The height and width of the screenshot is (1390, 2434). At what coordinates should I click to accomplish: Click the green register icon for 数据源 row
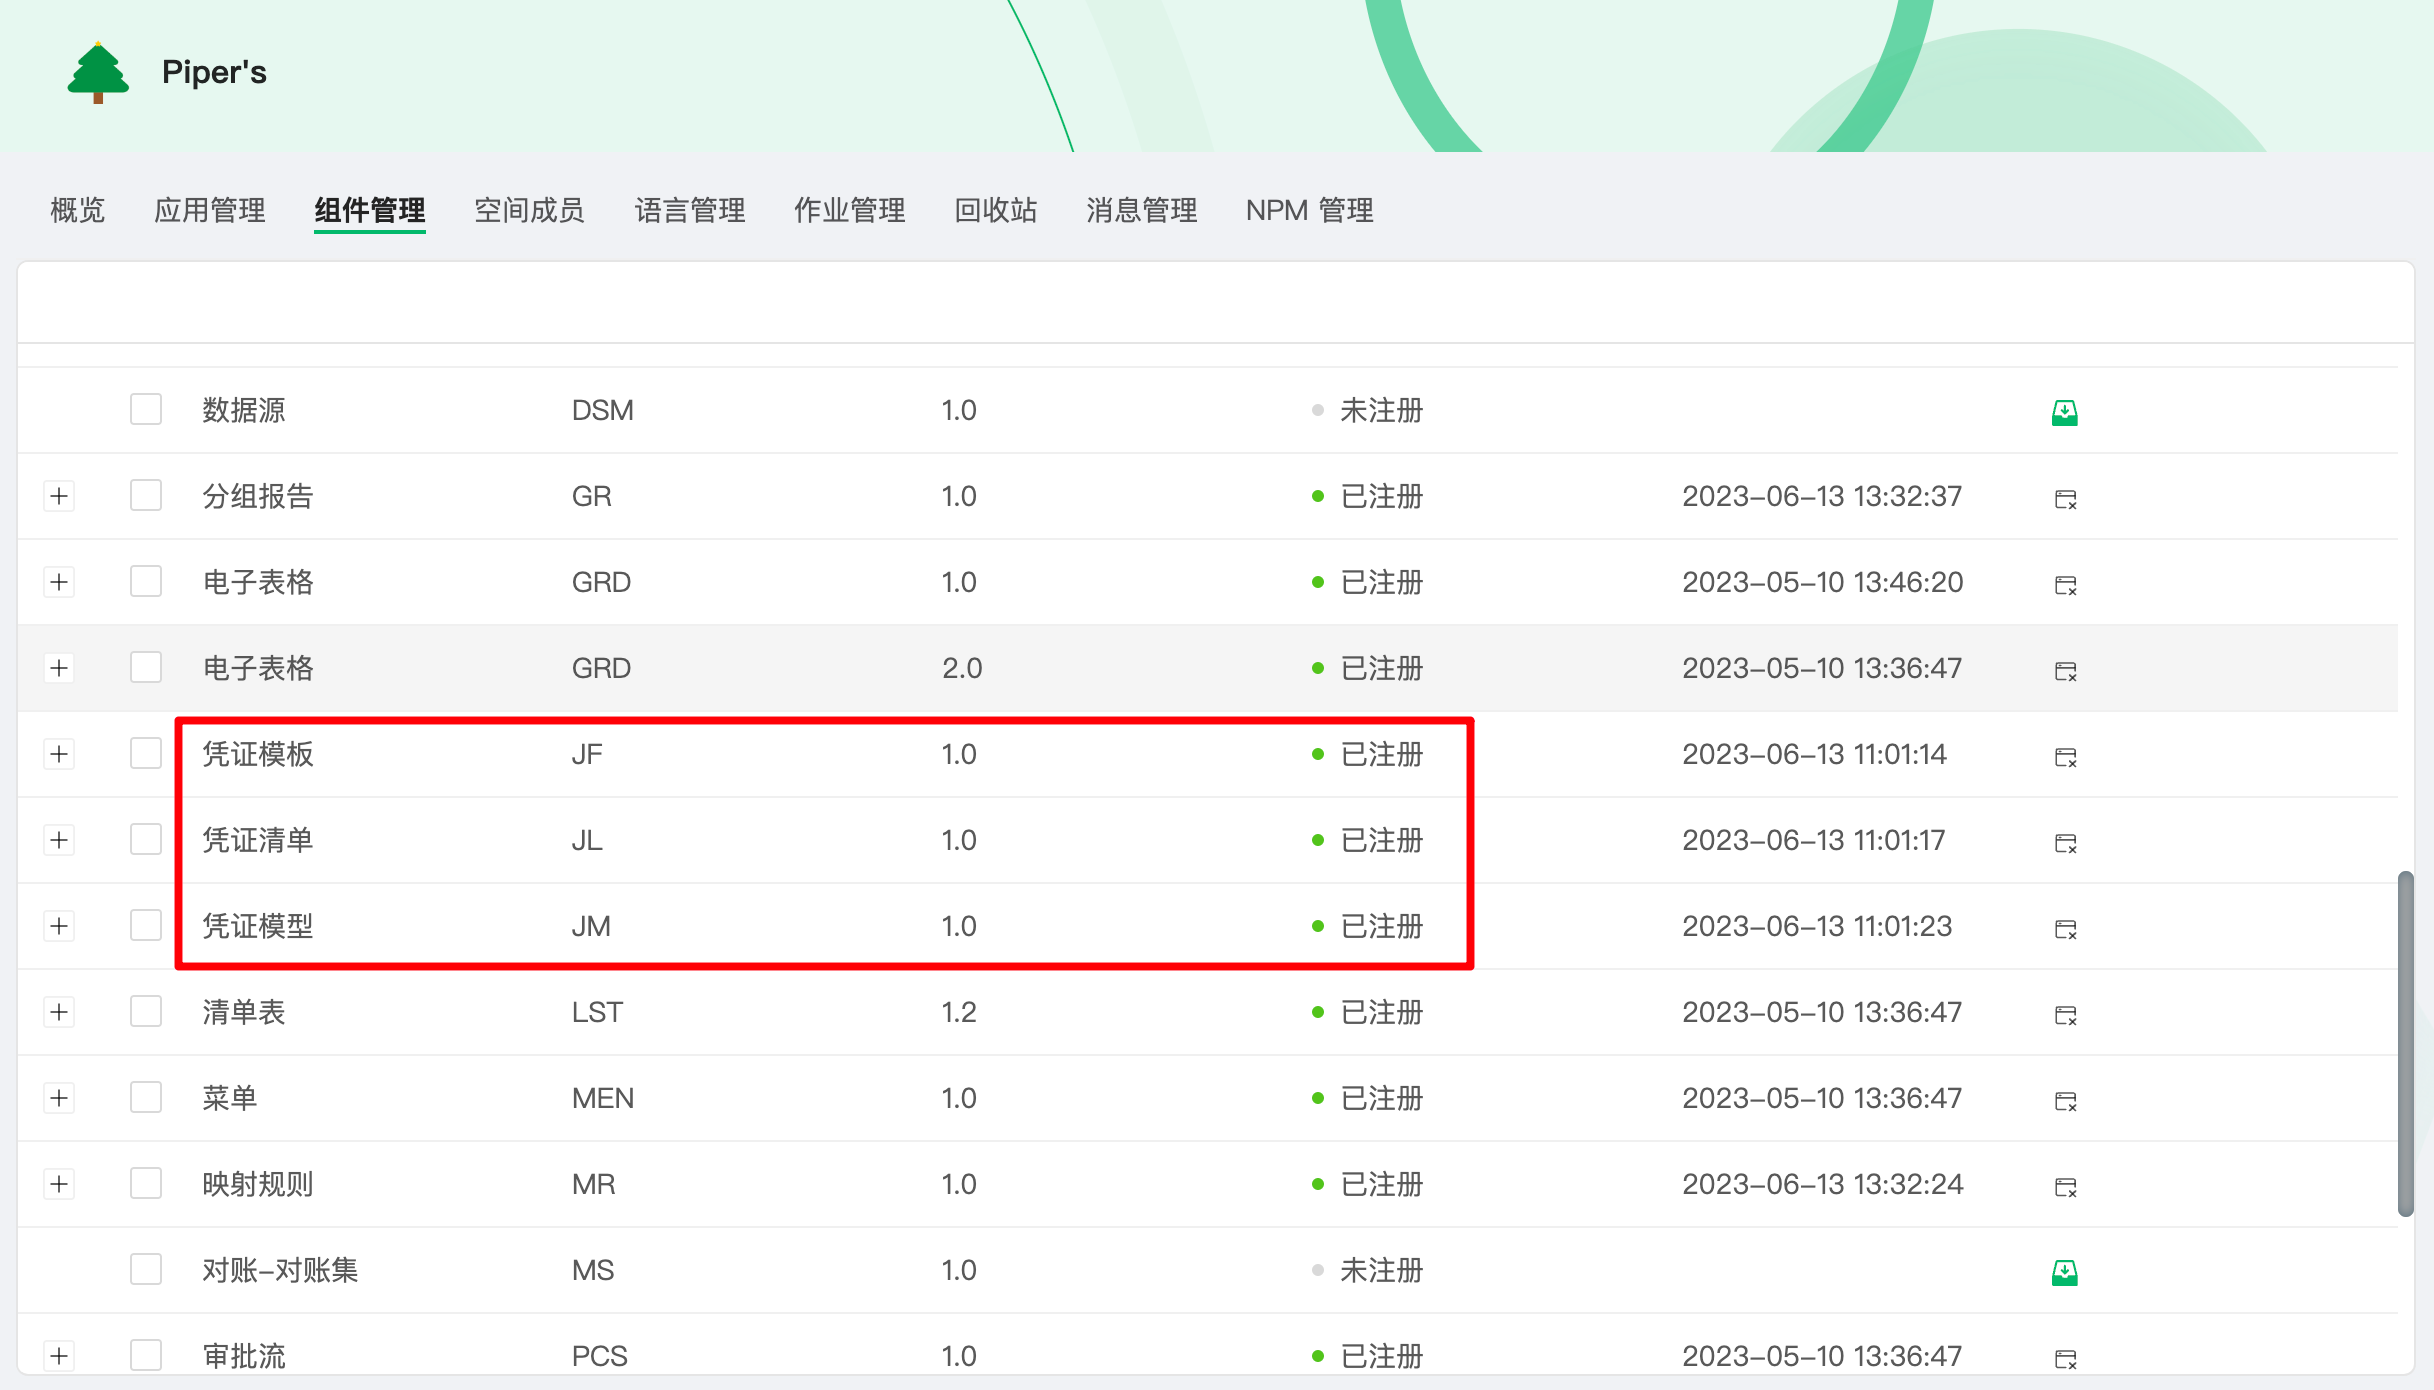[2064, 411]
